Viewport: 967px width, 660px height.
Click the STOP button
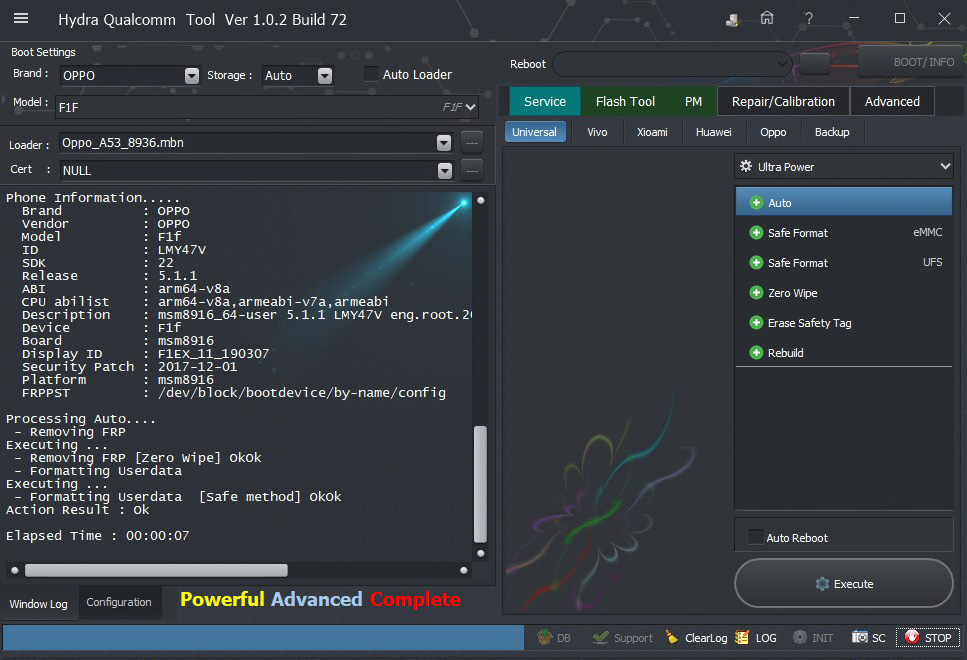pos(928,637)
